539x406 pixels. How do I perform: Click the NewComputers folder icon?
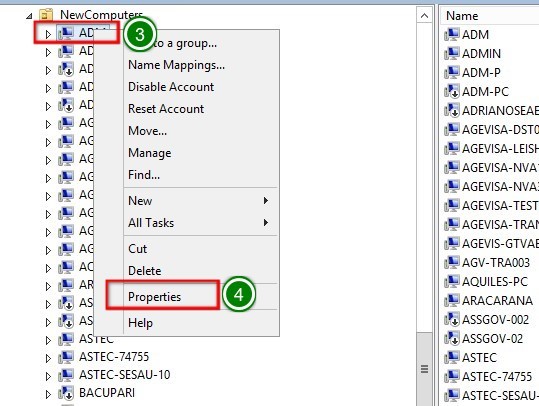[x=46, y=15]
